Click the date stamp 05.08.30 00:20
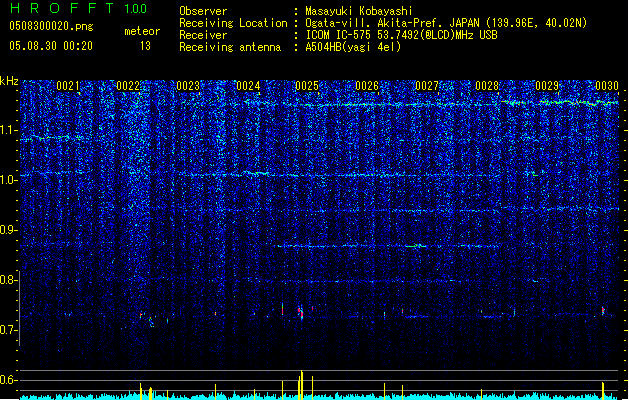The image size is (629, 400). 51,46
